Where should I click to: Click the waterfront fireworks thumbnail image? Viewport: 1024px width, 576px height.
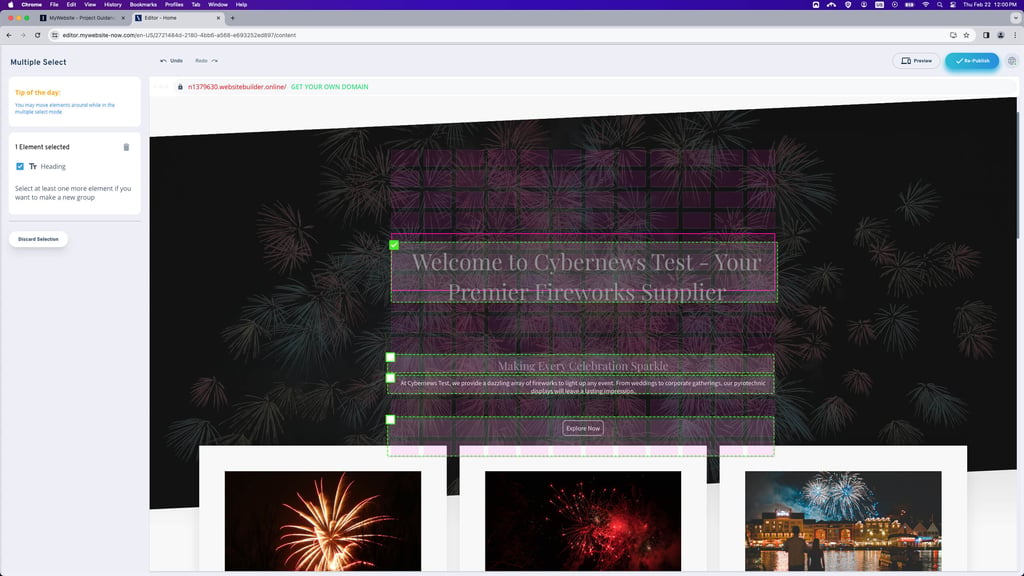[x=843, y=521]
